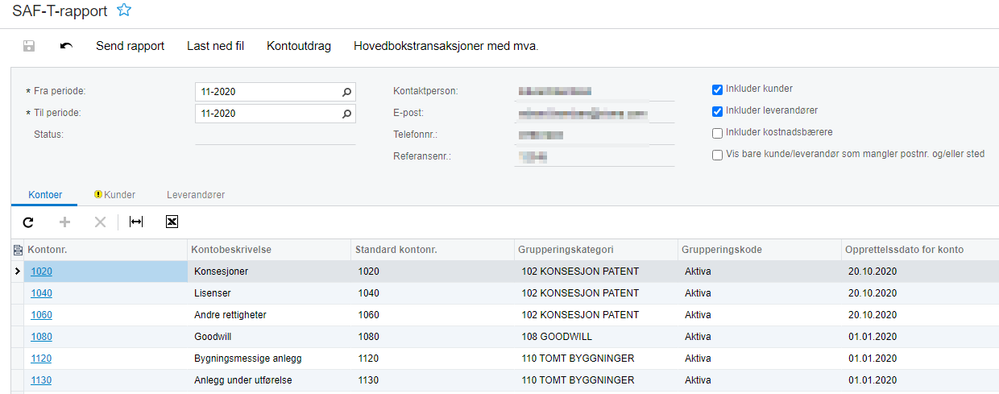Toggle Inkluder leverandører checkbox
Viewport: 999px width, 394px height.
[717, 111]
